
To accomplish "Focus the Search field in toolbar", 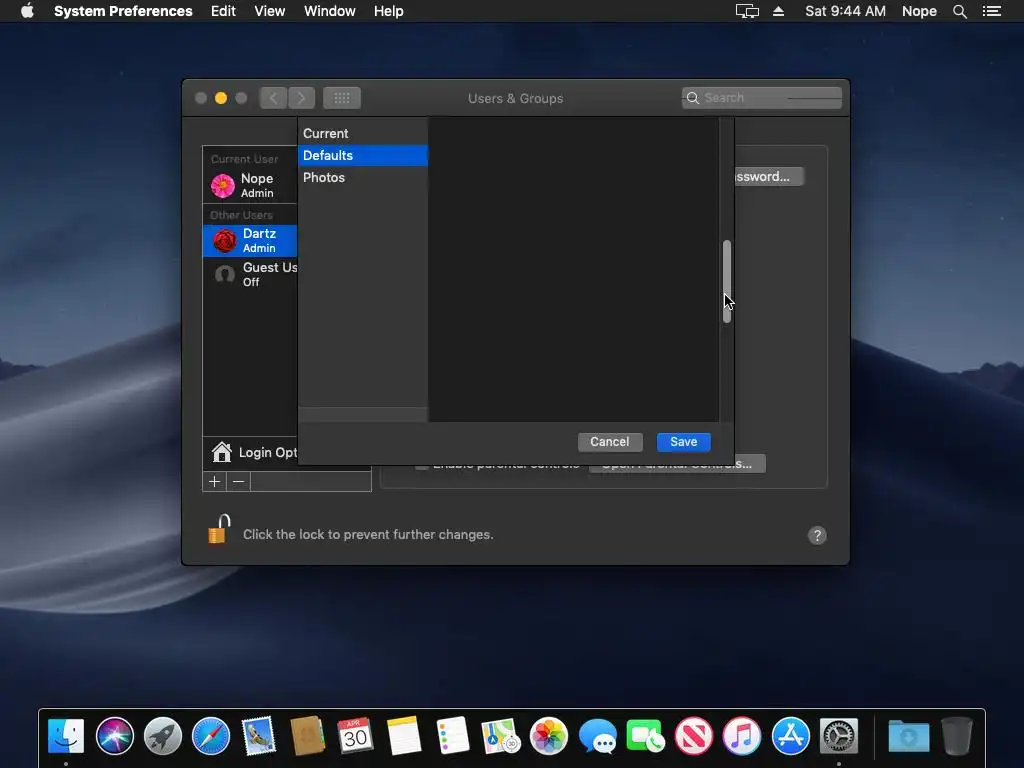I will point(761,98).
